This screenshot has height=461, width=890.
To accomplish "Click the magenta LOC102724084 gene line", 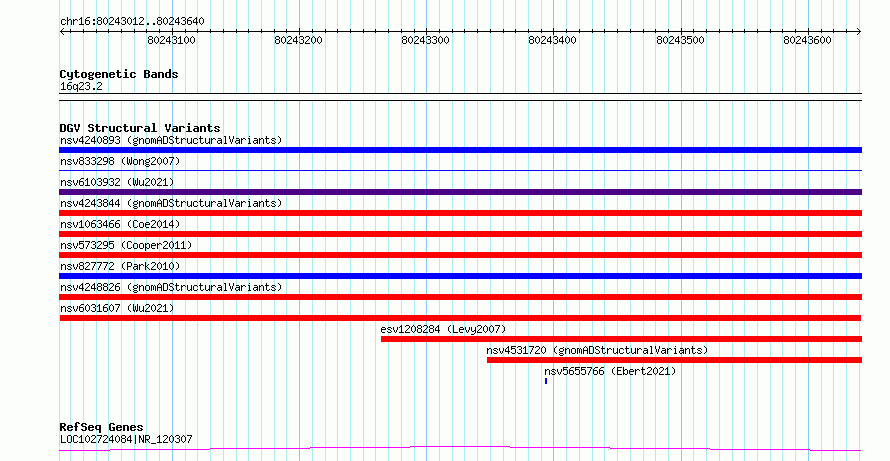I will [460, 449].
